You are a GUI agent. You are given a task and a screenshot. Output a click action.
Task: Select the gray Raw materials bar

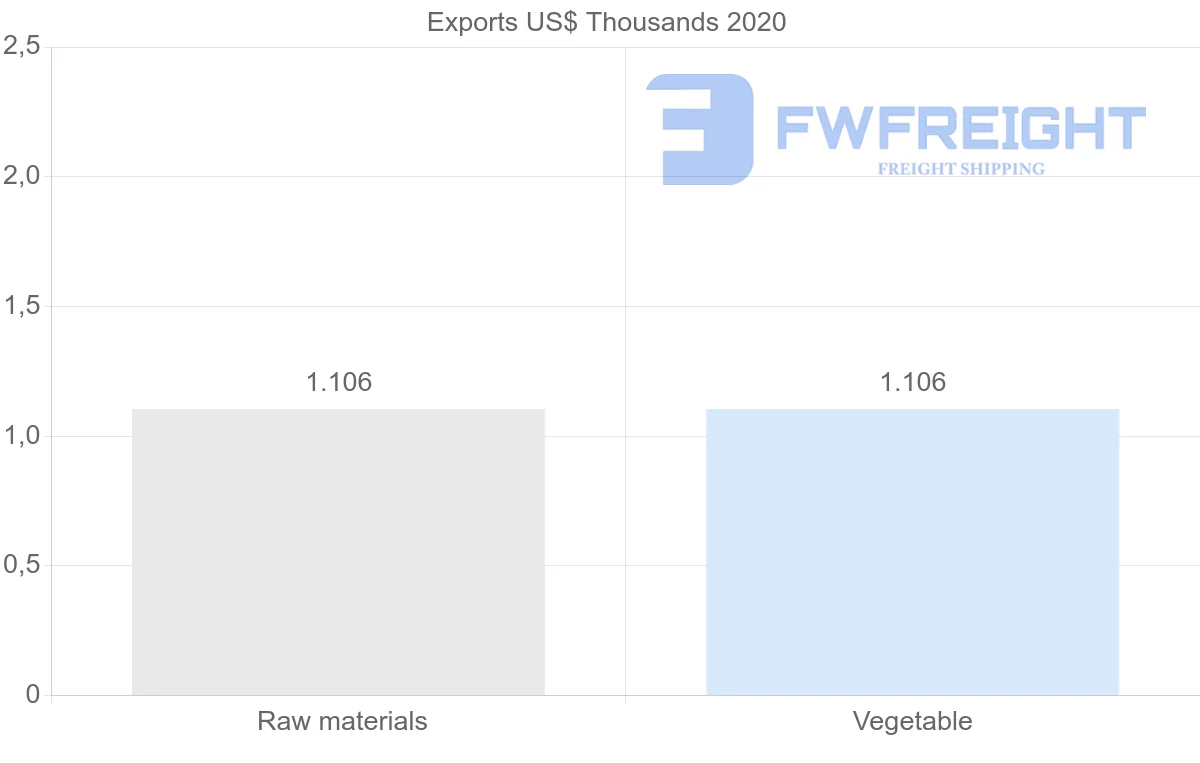[338, 552]
